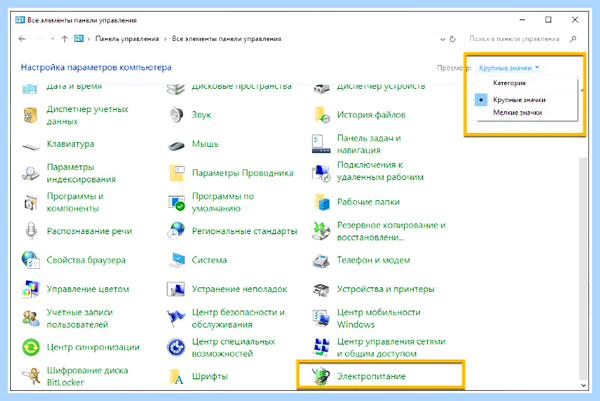Select the Крупные значки radio option

coord(481,100)
